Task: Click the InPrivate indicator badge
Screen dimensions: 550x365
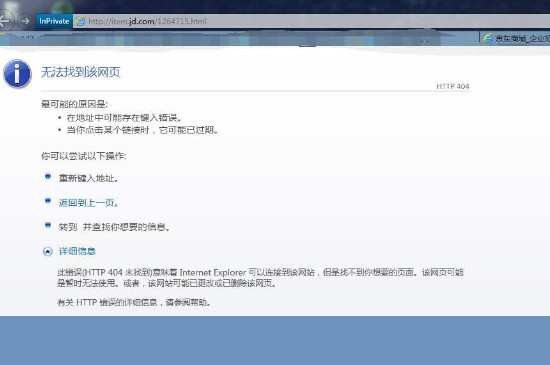Action: (x=54, y=21)
